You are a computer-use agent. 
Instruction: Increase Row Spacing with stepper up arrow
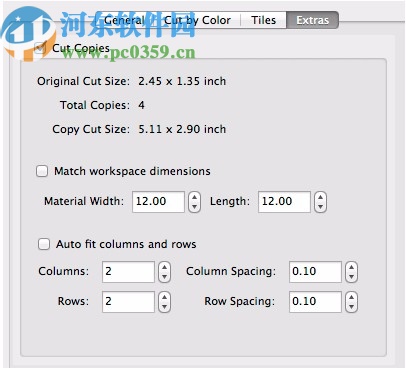(x=351, y=297)
